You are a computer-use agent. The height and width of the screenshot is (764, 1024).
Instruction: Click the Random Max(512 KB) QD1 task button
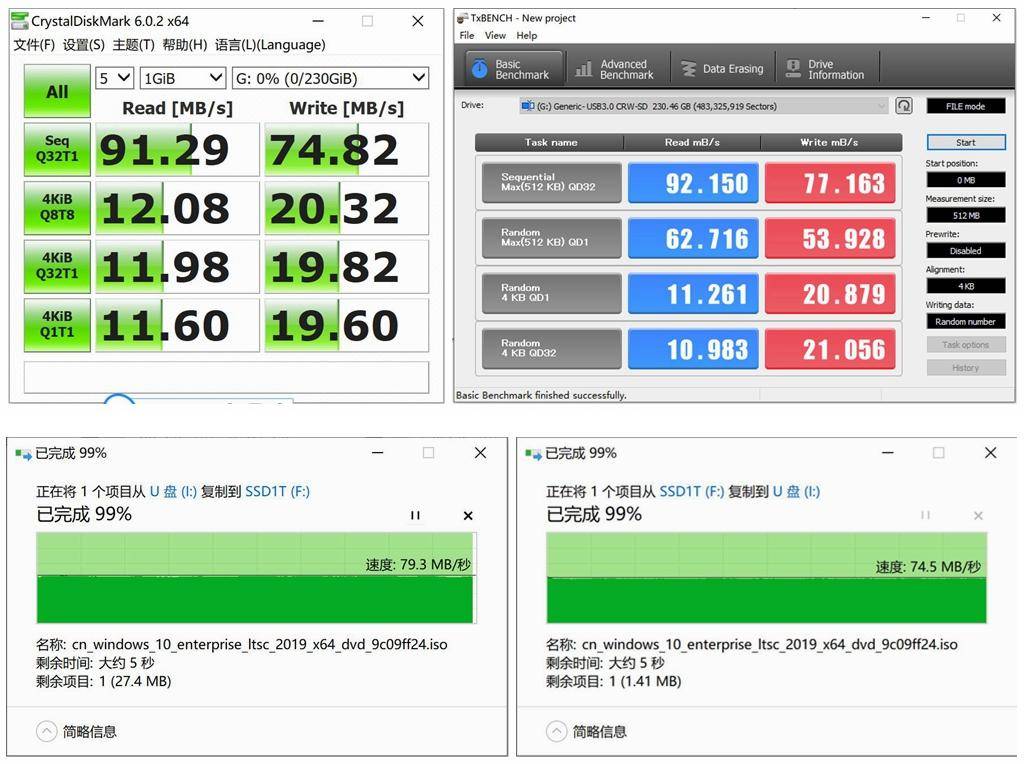coord(552,238)
